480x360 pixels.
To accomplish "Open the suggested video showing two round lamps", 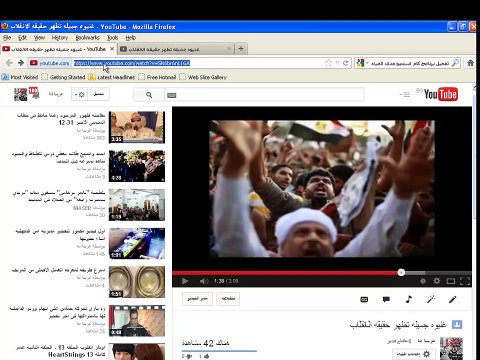I will click(137, 282).
